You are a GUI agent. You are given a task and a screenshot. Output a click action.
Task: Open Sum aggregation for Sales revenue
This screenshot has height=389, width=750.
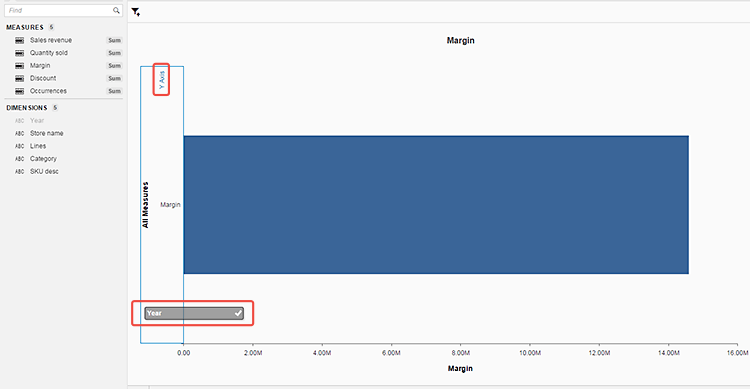pyautogui.click(x=114, y=40)
